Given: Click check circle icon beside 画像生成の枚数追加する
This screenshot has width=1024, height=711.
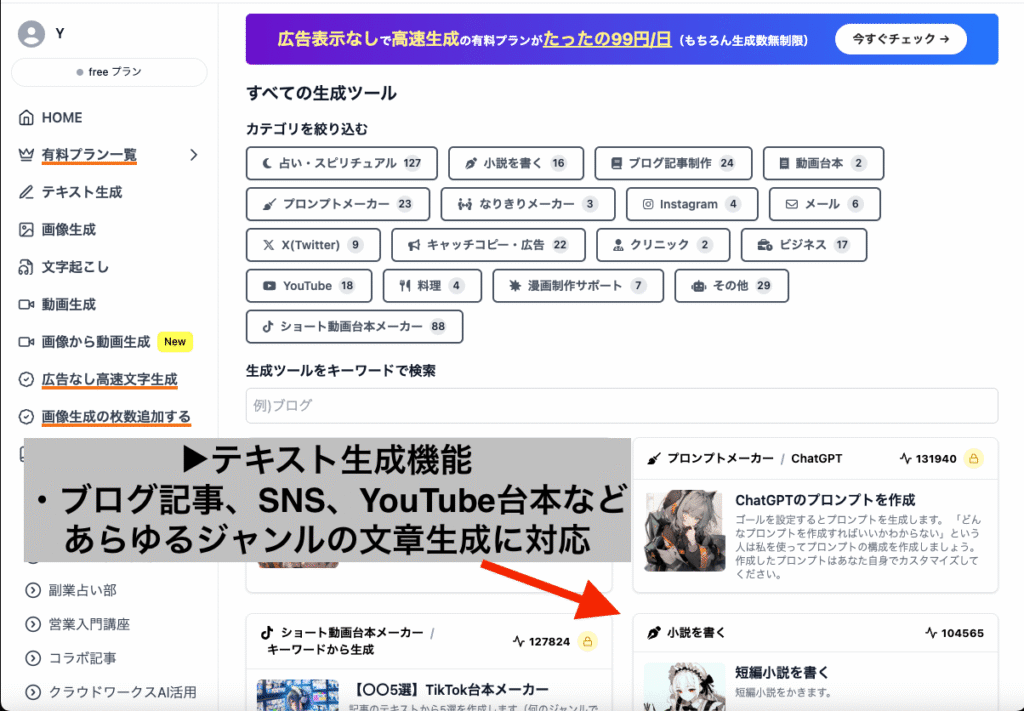Looking at the screenshot, I should 26,417.
